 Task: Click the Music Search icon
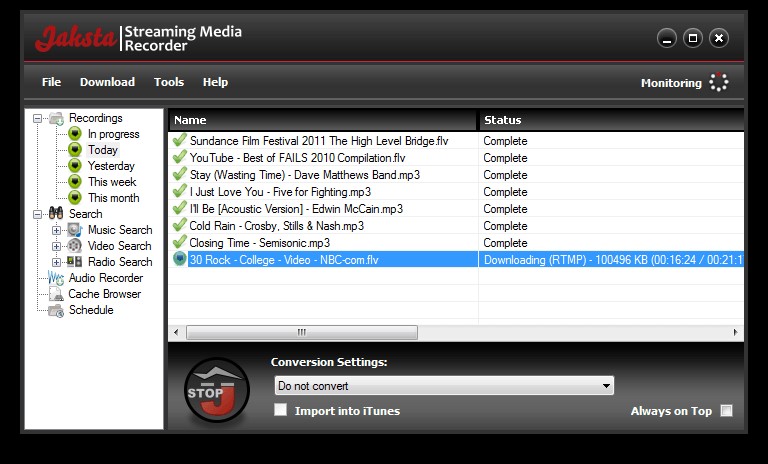coord(75,230)
